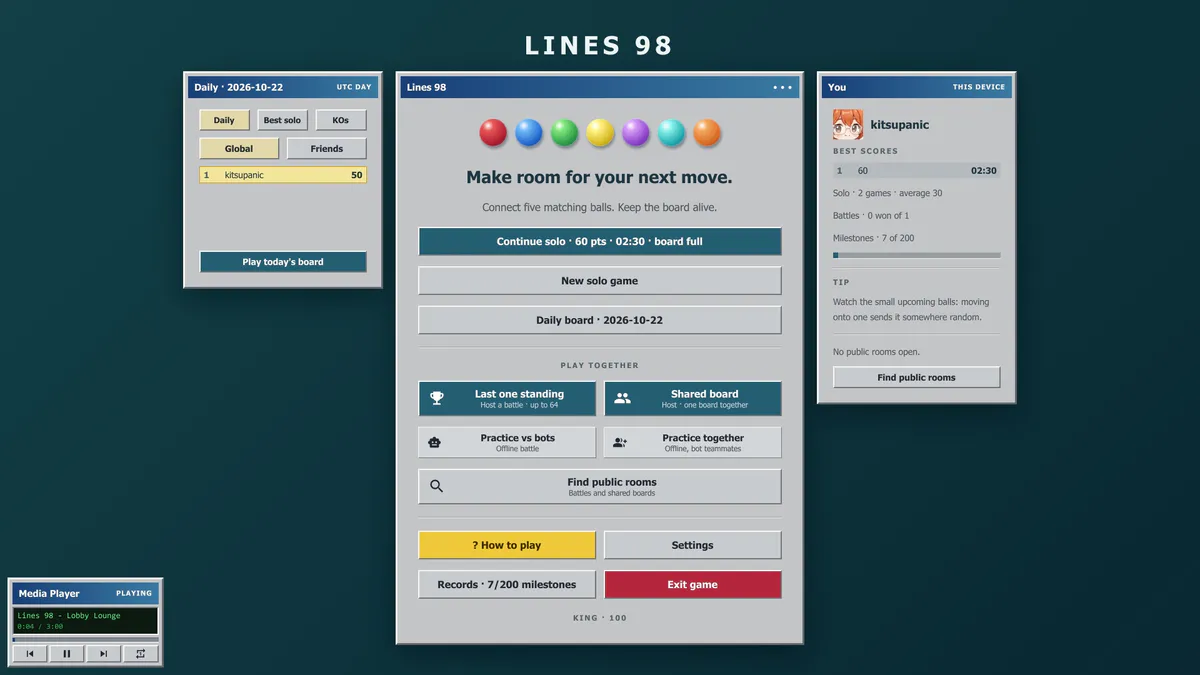This screenshot has height=675, width=1200.
Task: Start Practice together with bot teammates
Action: click(693, 442)
